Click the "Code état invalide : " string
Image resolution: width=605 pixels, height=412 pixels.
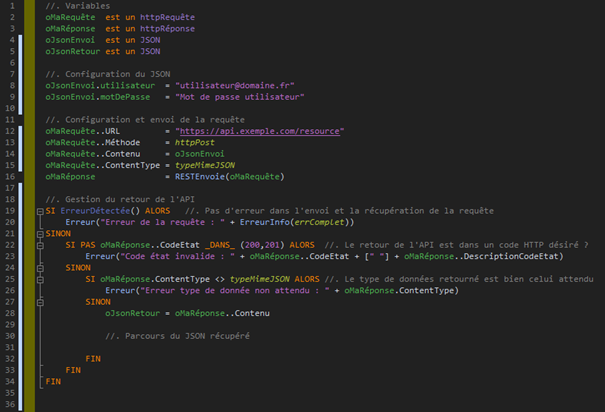177,256
